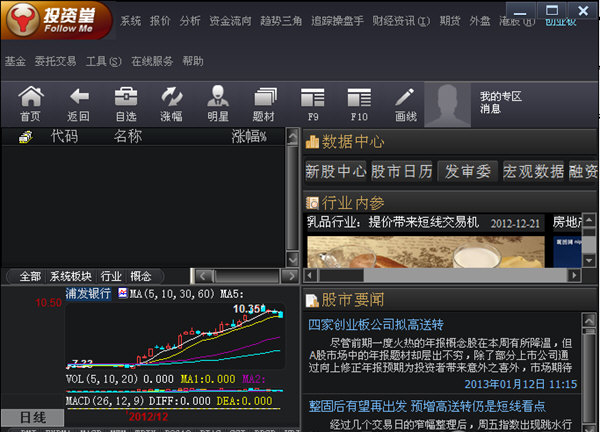Open the 帮助 menu
603x432 pixels.
point(193,61)
